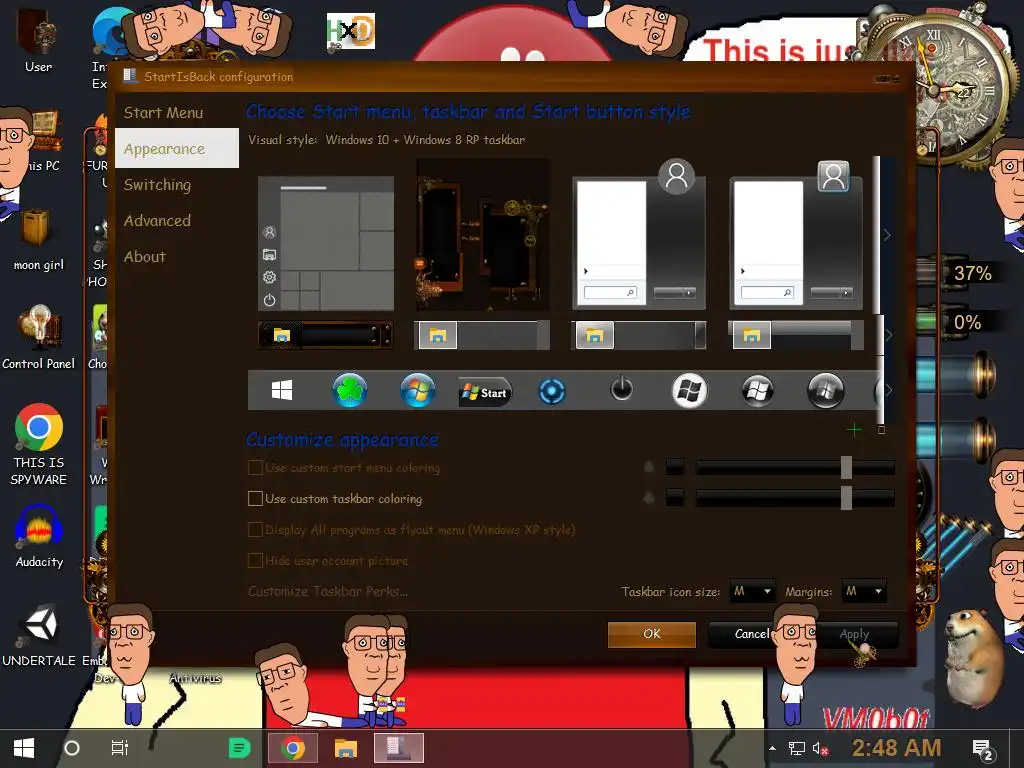The width and height of the screenshot is (1024, 768).
Task: Open the Windows Start button on taskbar
Action: click(24, 748)
